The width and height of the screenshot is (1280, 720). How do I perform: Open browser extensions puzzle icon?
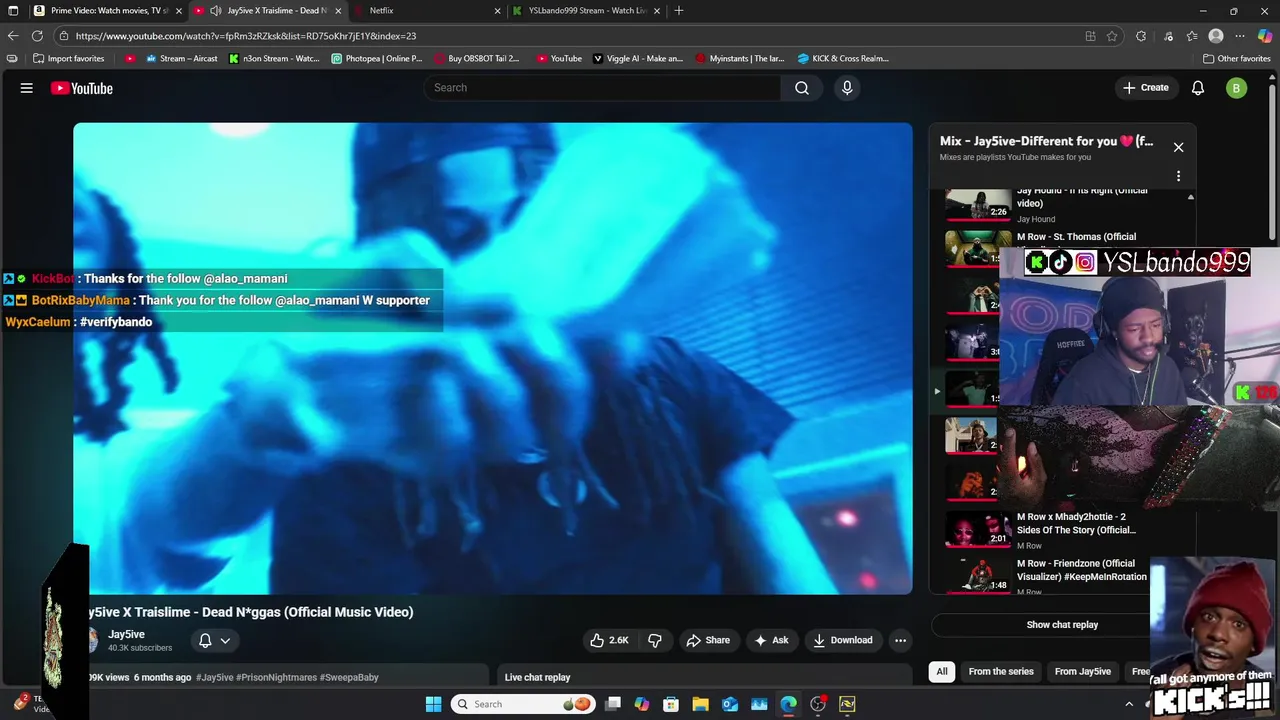tap(1141, 36)
